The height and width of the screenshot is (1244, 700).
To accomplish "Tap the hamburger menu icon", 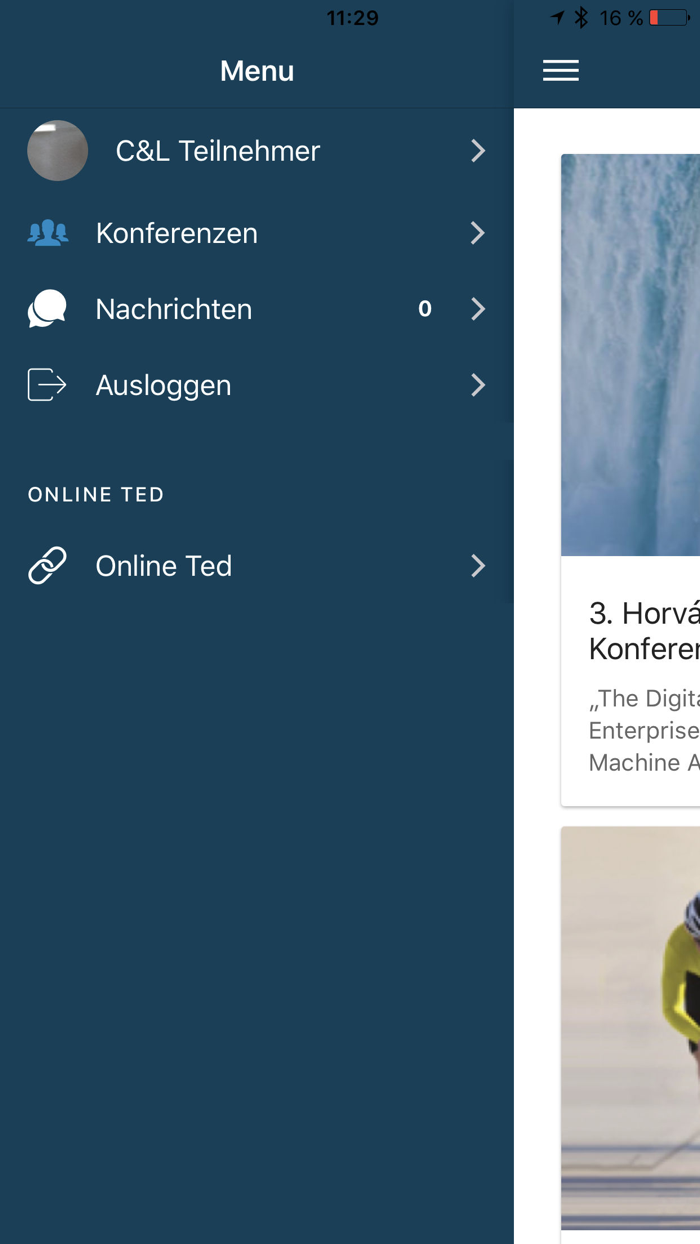I will pos(560,70).
